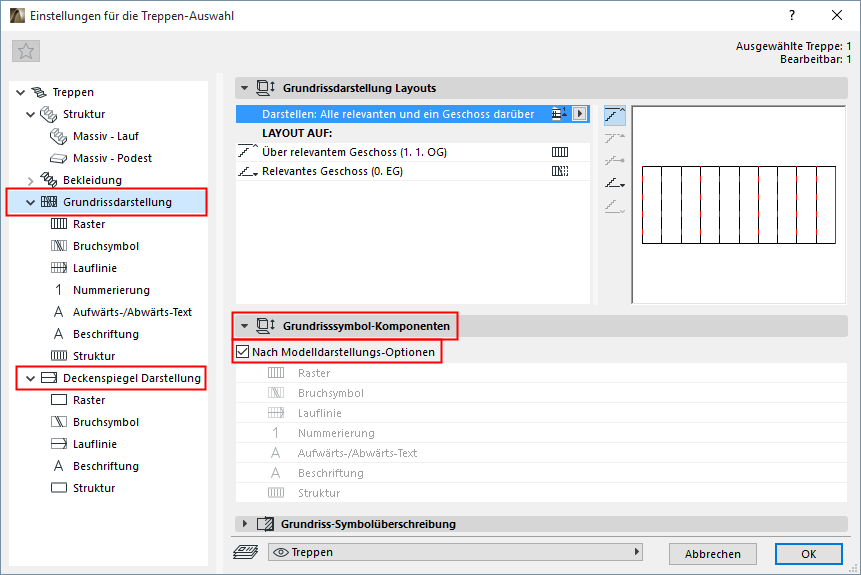The width and height of the screenshot is (861, 575).
Task: Open Lauflinie under Deckenspiegel Darstellung
Action: coord(95,444)
